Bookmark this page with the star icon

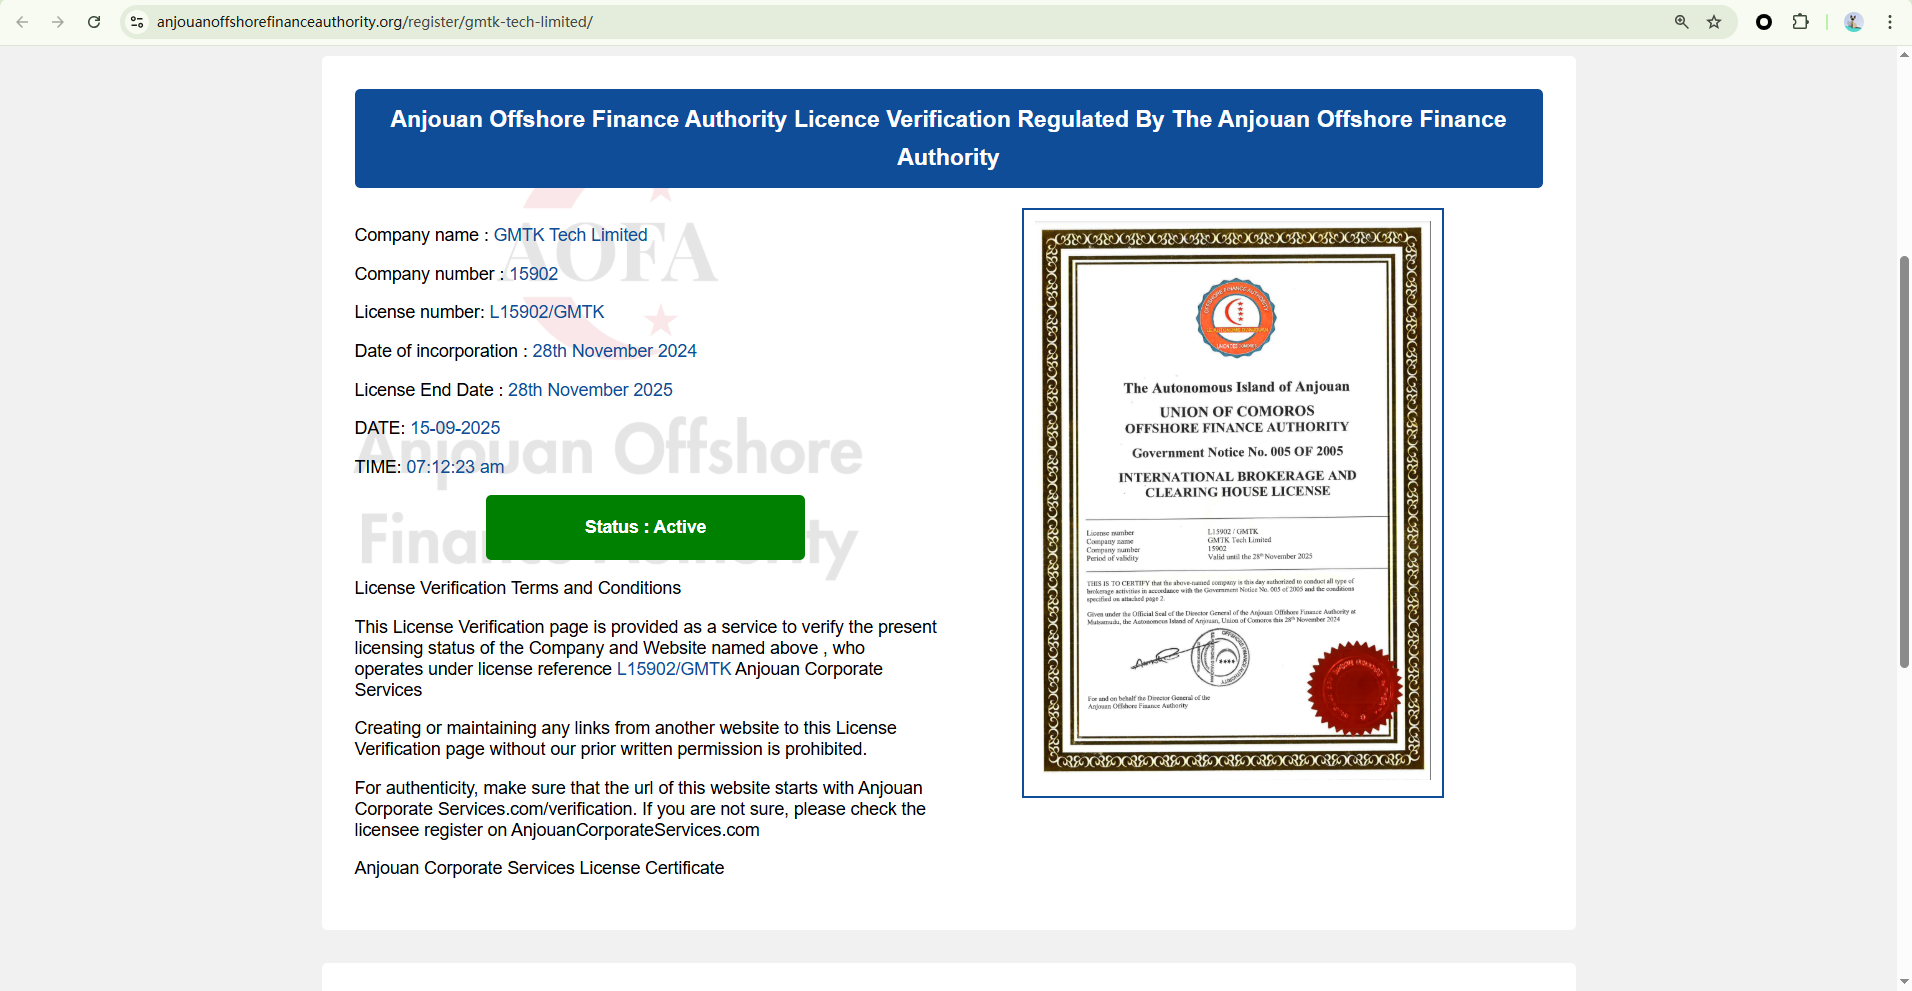tap(1714, 22)
